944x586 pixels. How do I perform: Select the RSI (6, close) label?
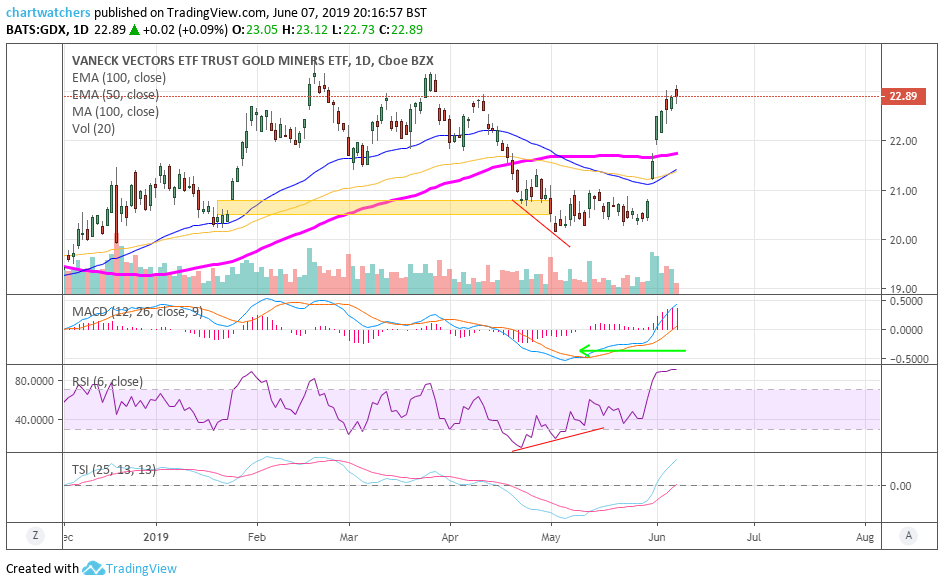click(x=107, y=381)
